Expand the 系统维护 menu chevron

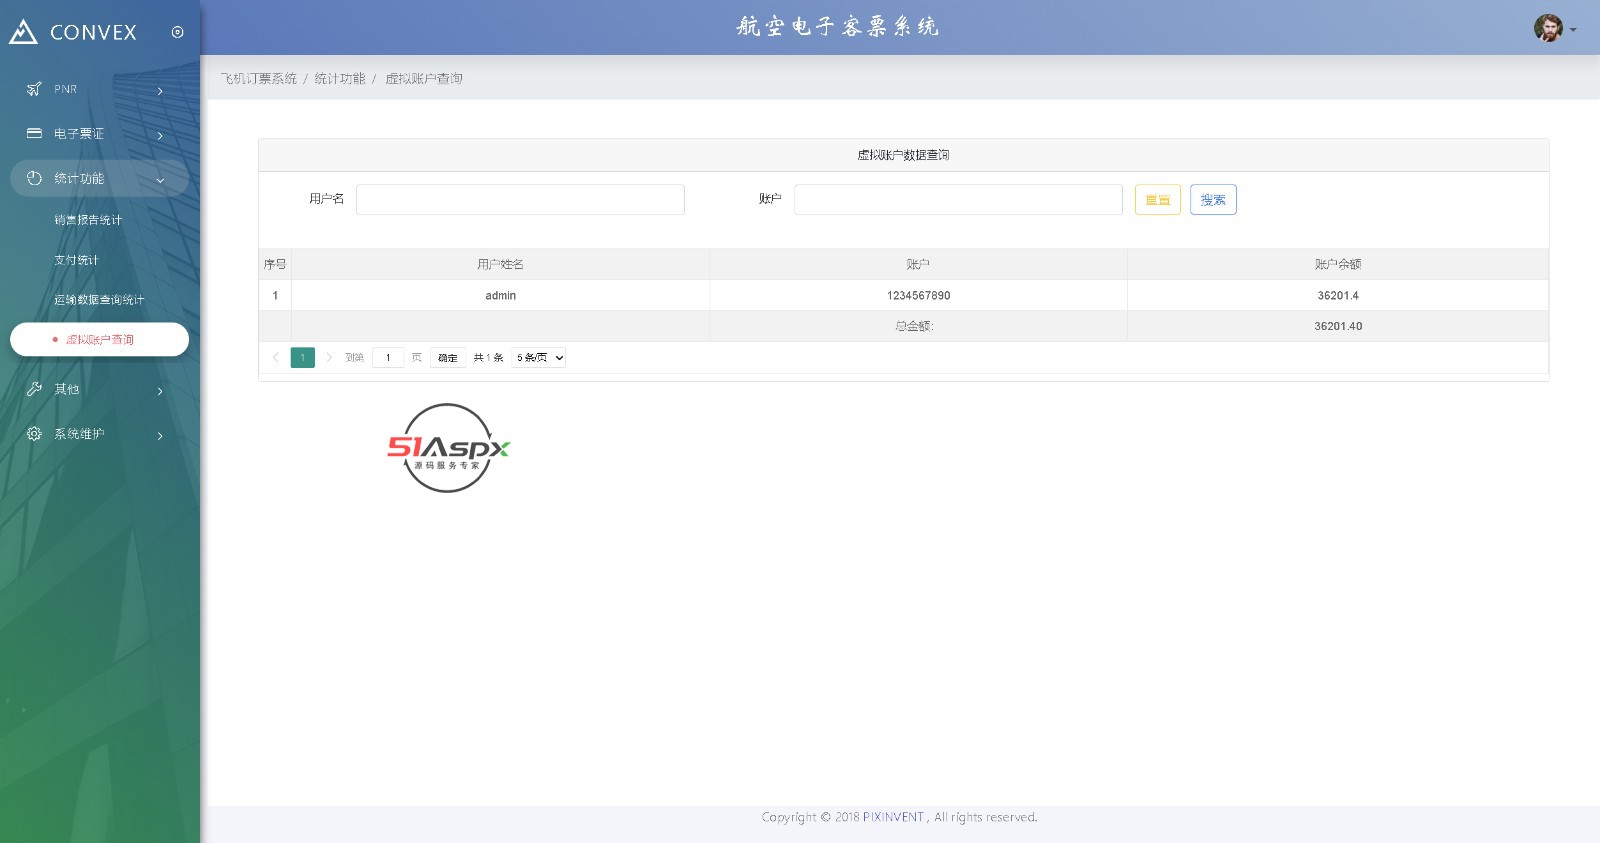tap(160, 436)
